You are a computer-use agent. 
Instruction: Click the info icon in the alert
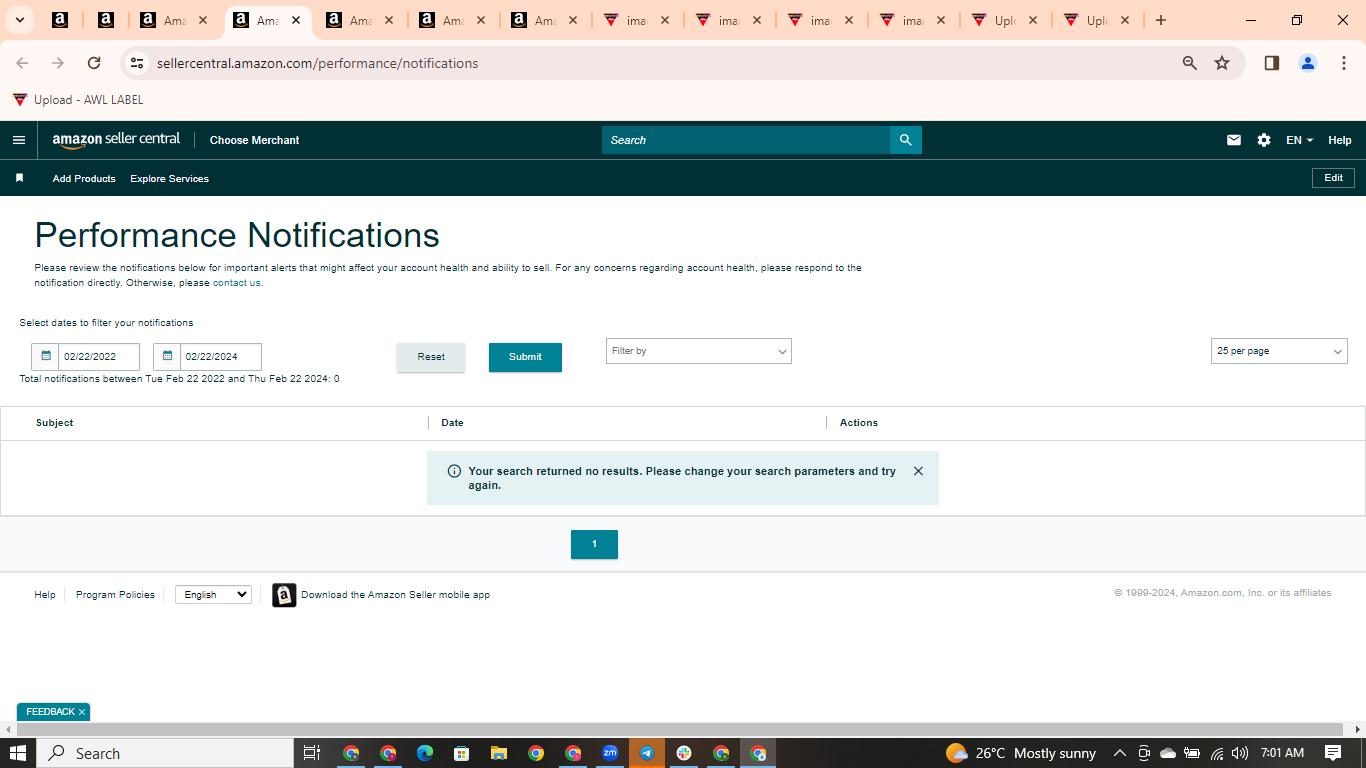point(454,471)
